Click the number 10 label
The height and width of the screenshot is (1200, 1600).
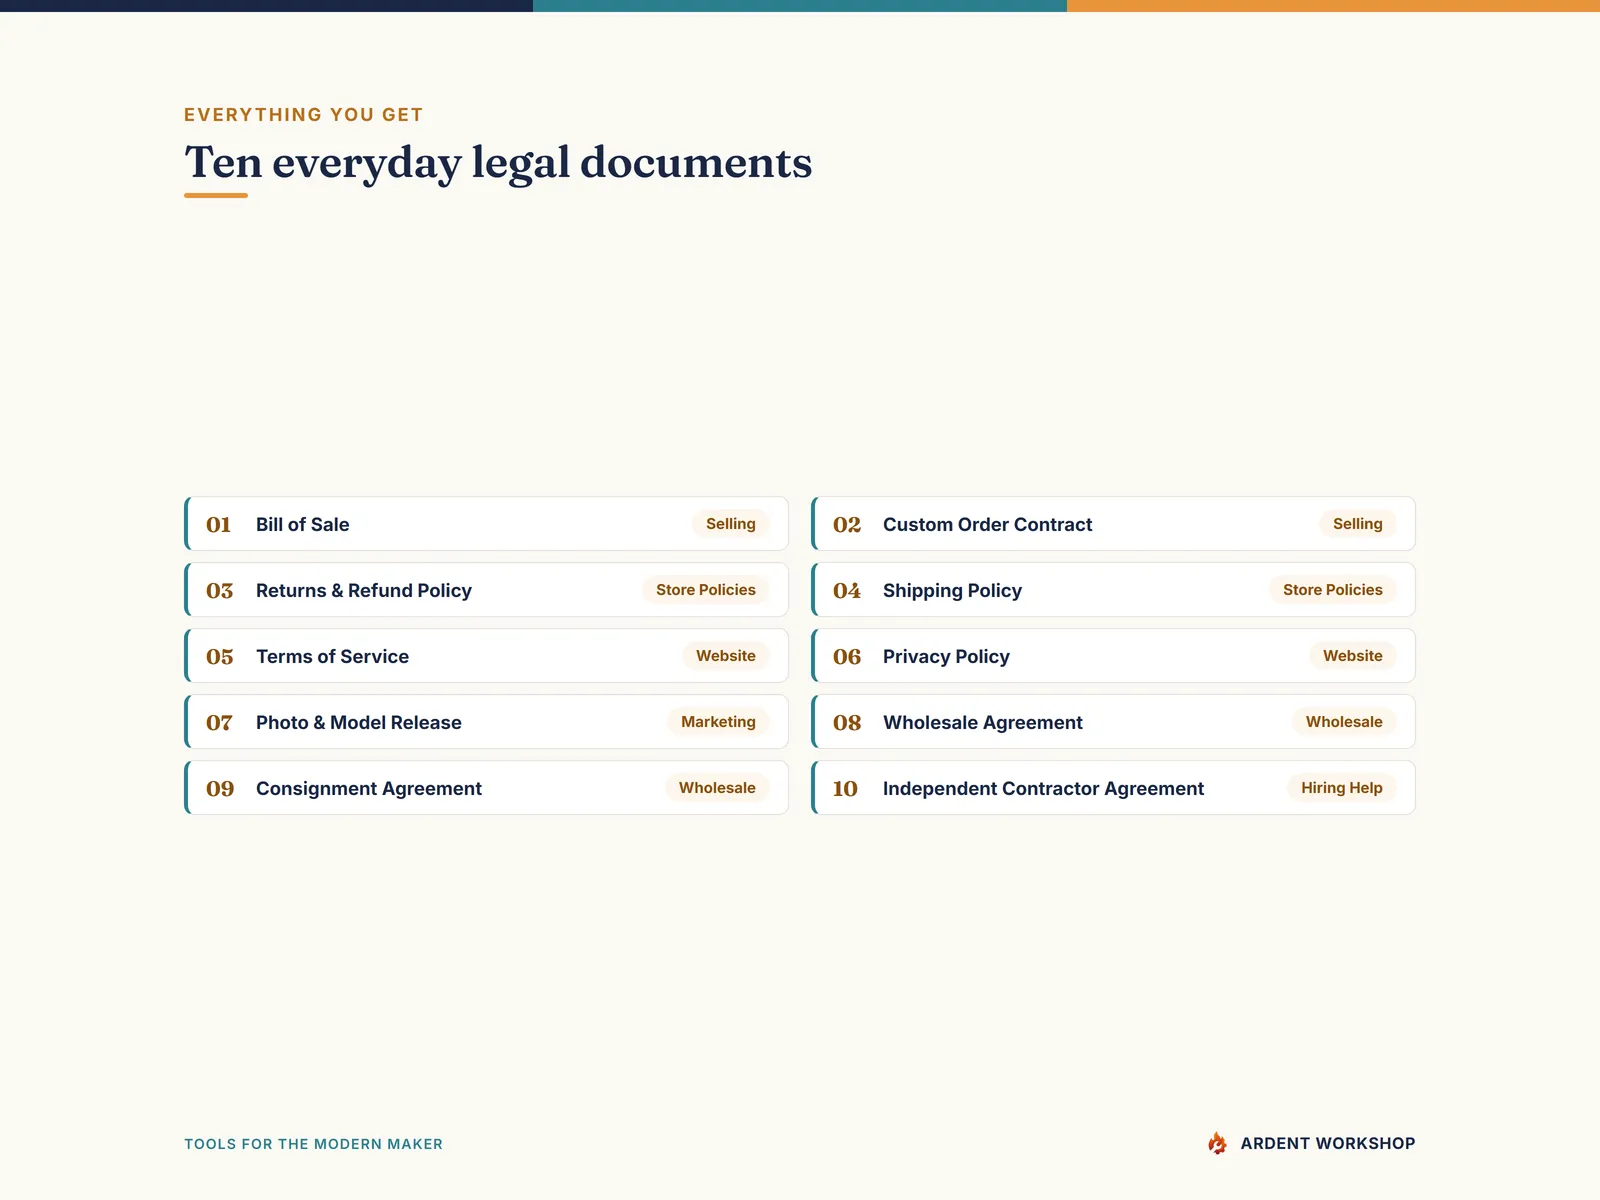(x=845, y=789)
